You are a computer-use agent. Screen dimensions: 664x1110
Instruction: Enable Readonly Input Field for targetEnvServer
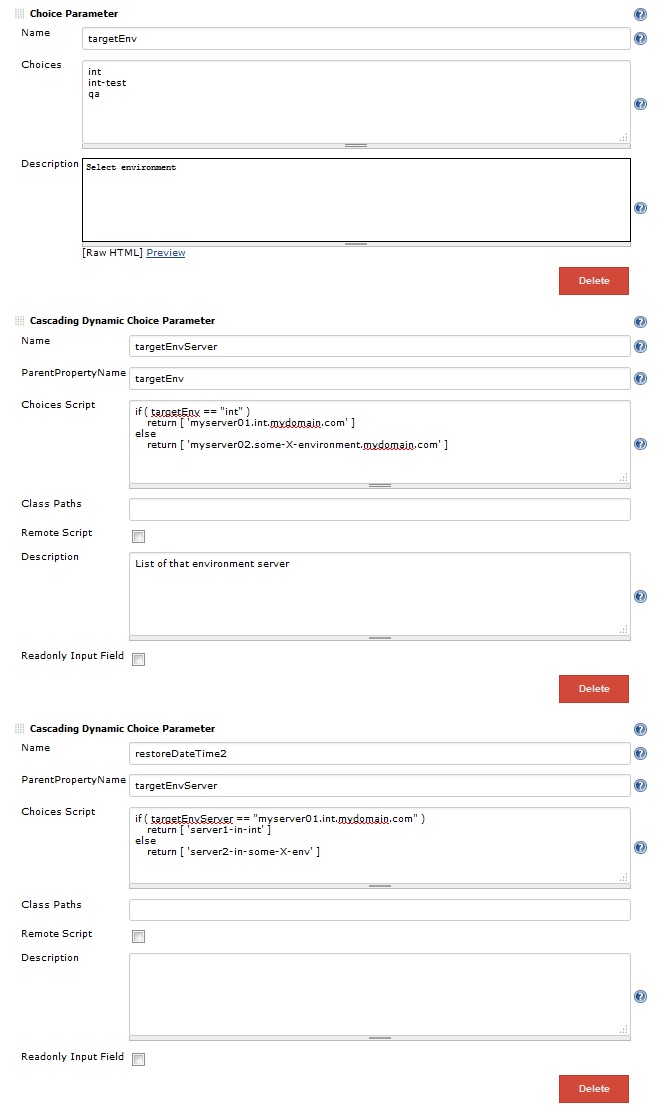(139, 659)
